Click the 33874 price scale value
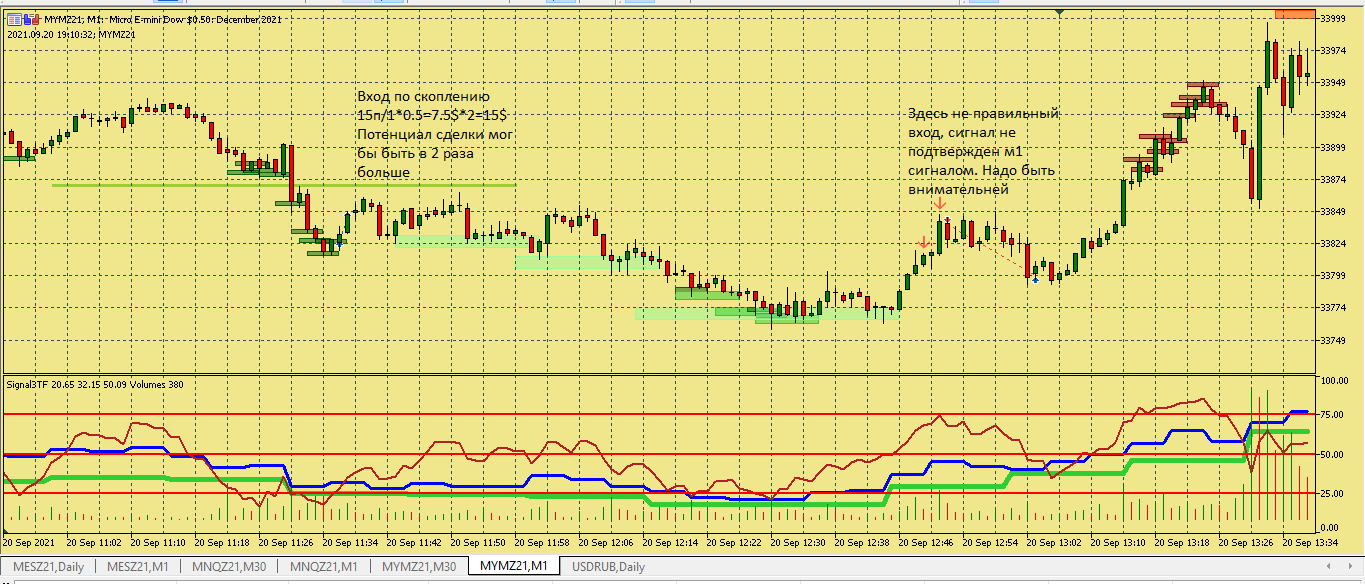Viewport: 1365px width, 584px height. [1332, 180]
